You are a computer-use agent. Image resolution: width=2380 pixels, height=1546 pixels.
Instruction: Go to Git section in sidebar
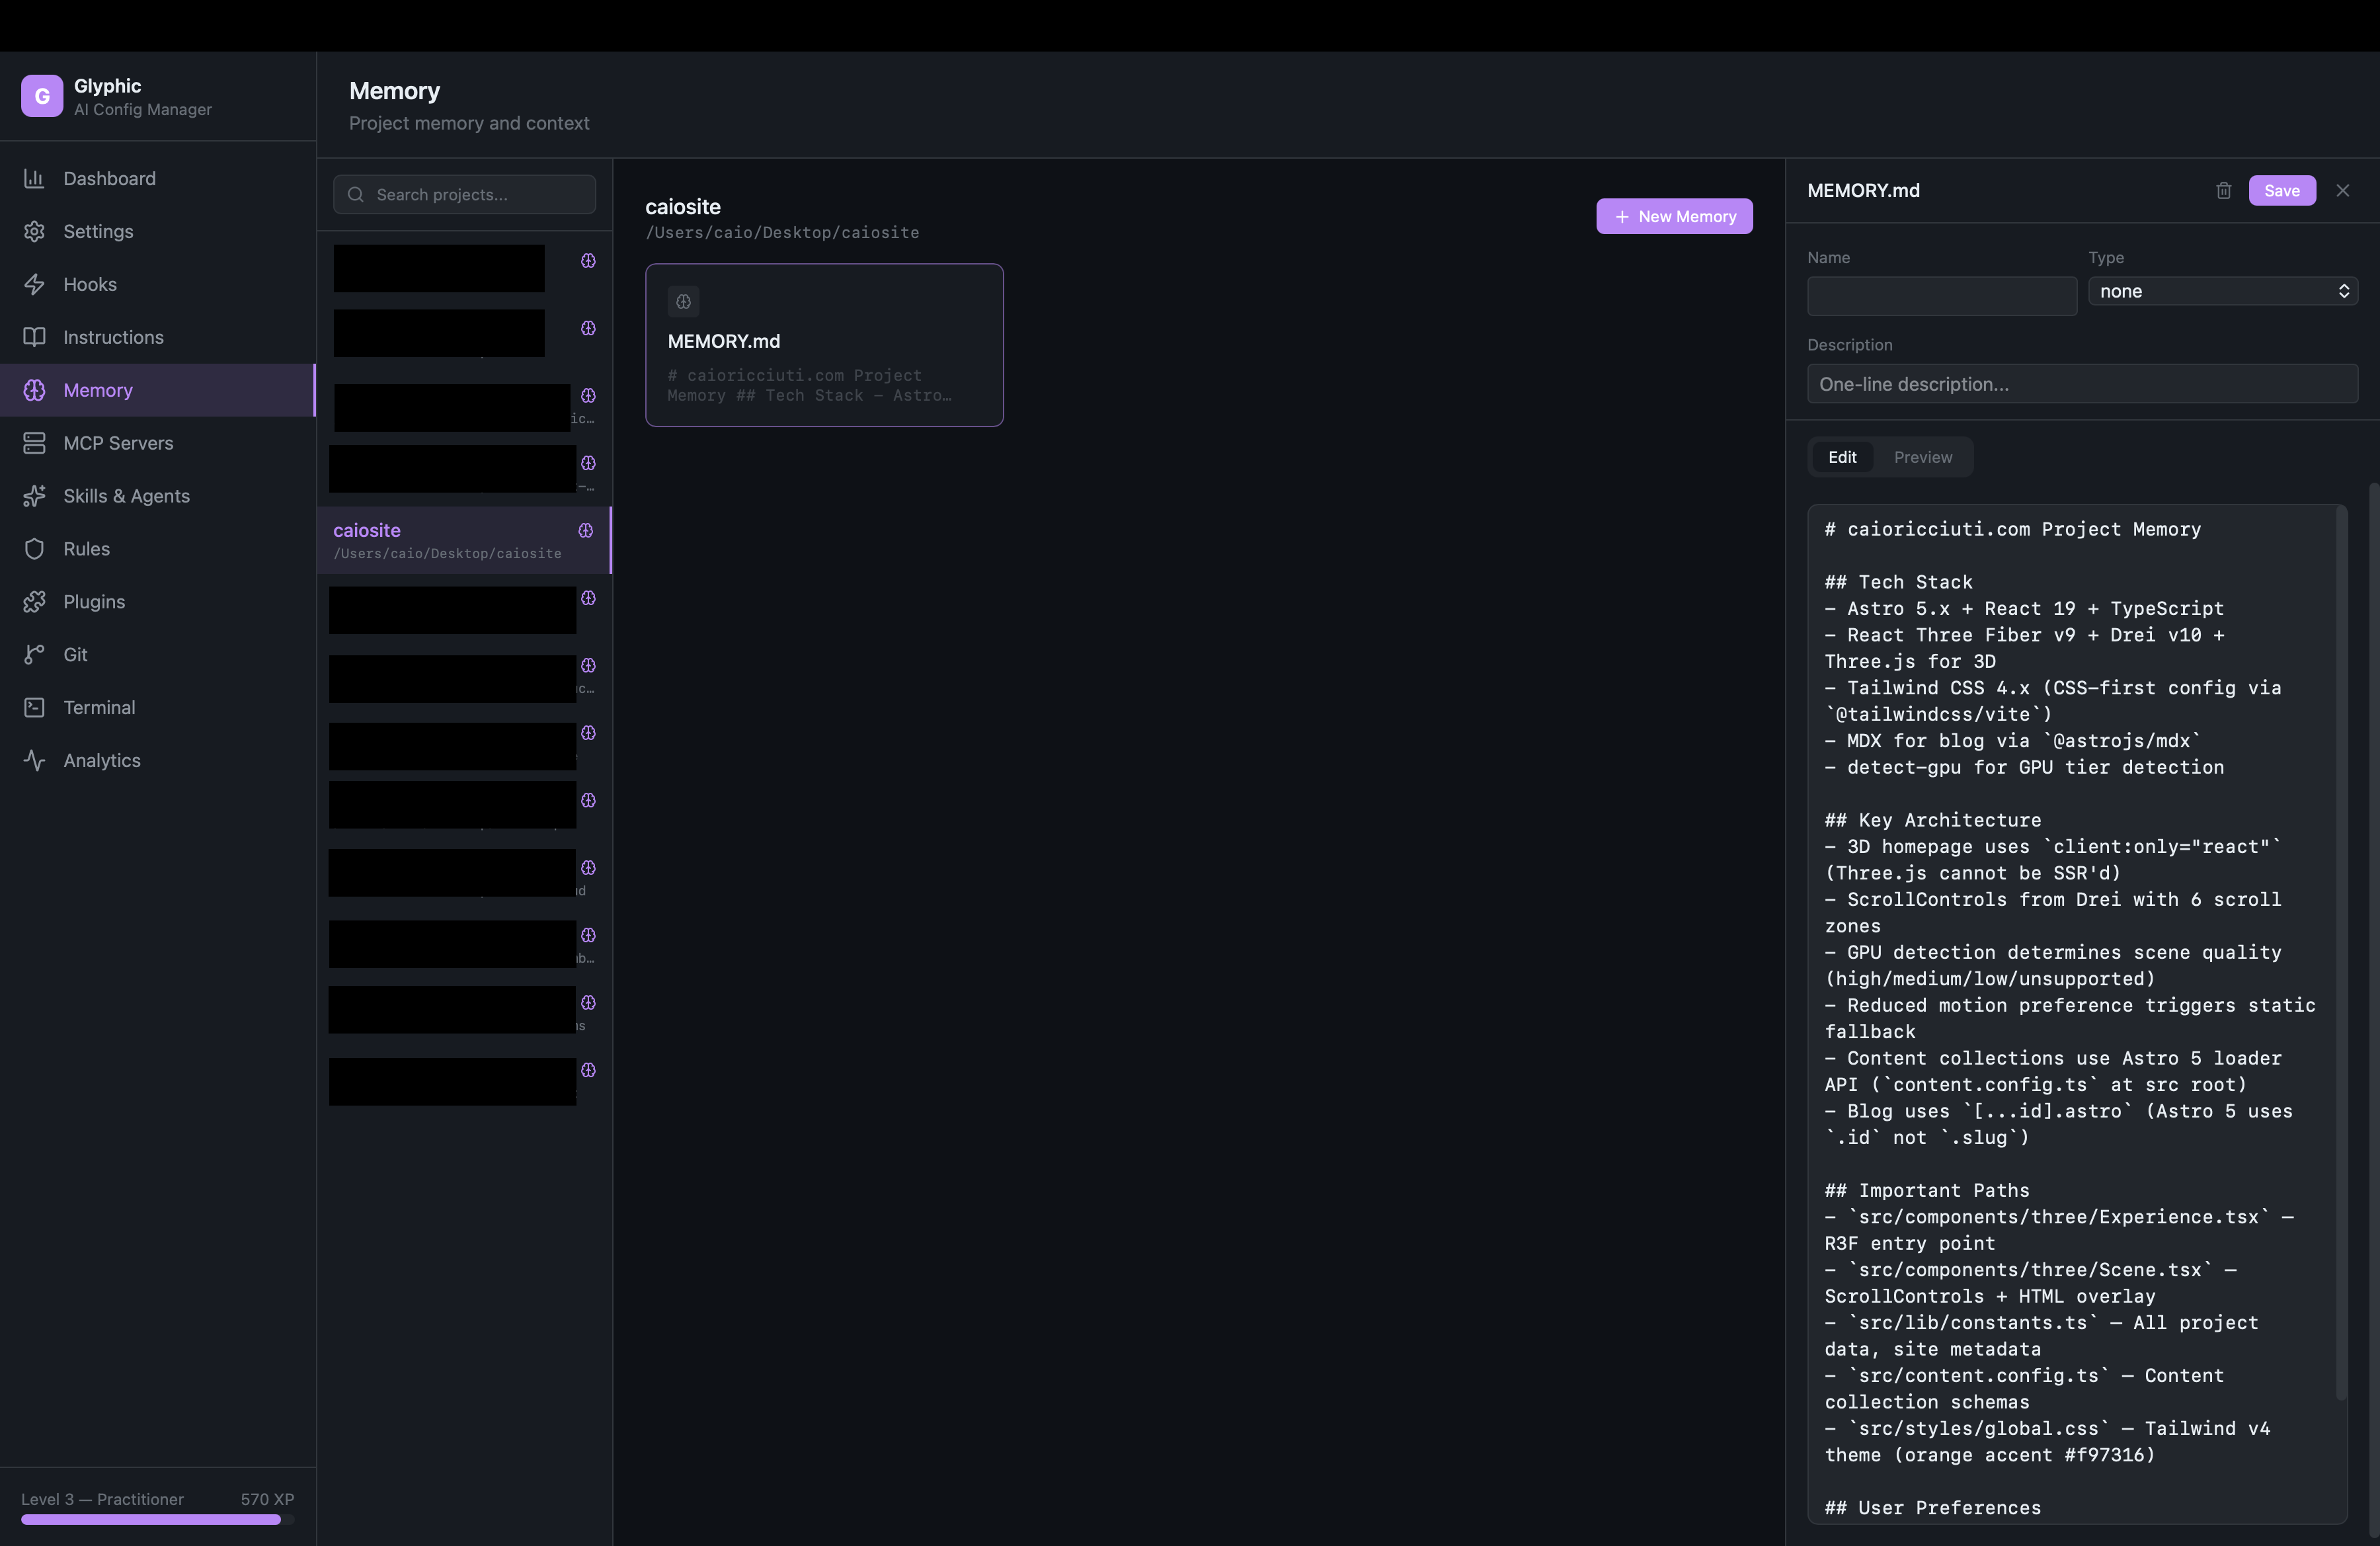click(x=75, y=654)
